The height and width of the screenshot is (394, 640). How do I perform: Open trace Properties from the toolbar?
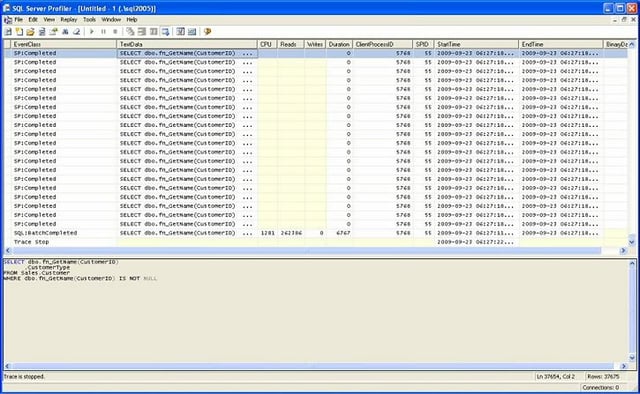point(53,31)
